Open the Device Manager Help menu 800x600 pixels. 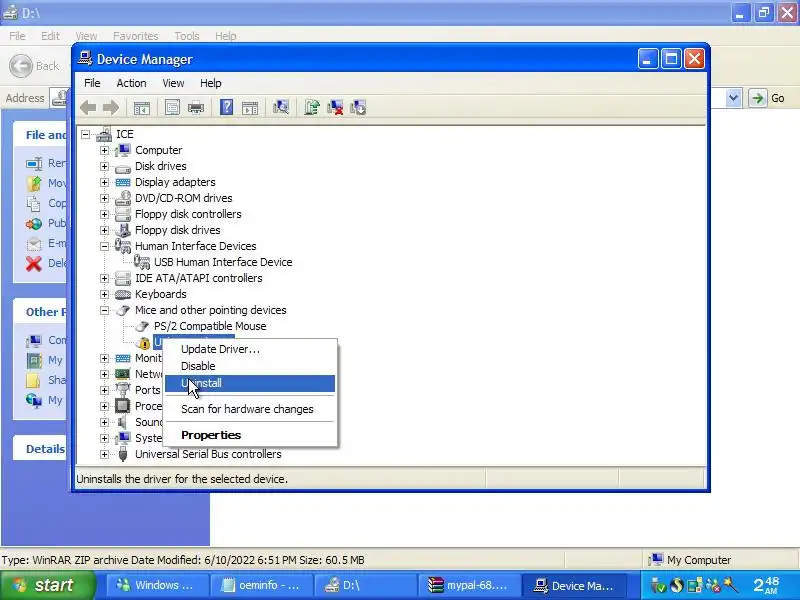tap(211, 83)
